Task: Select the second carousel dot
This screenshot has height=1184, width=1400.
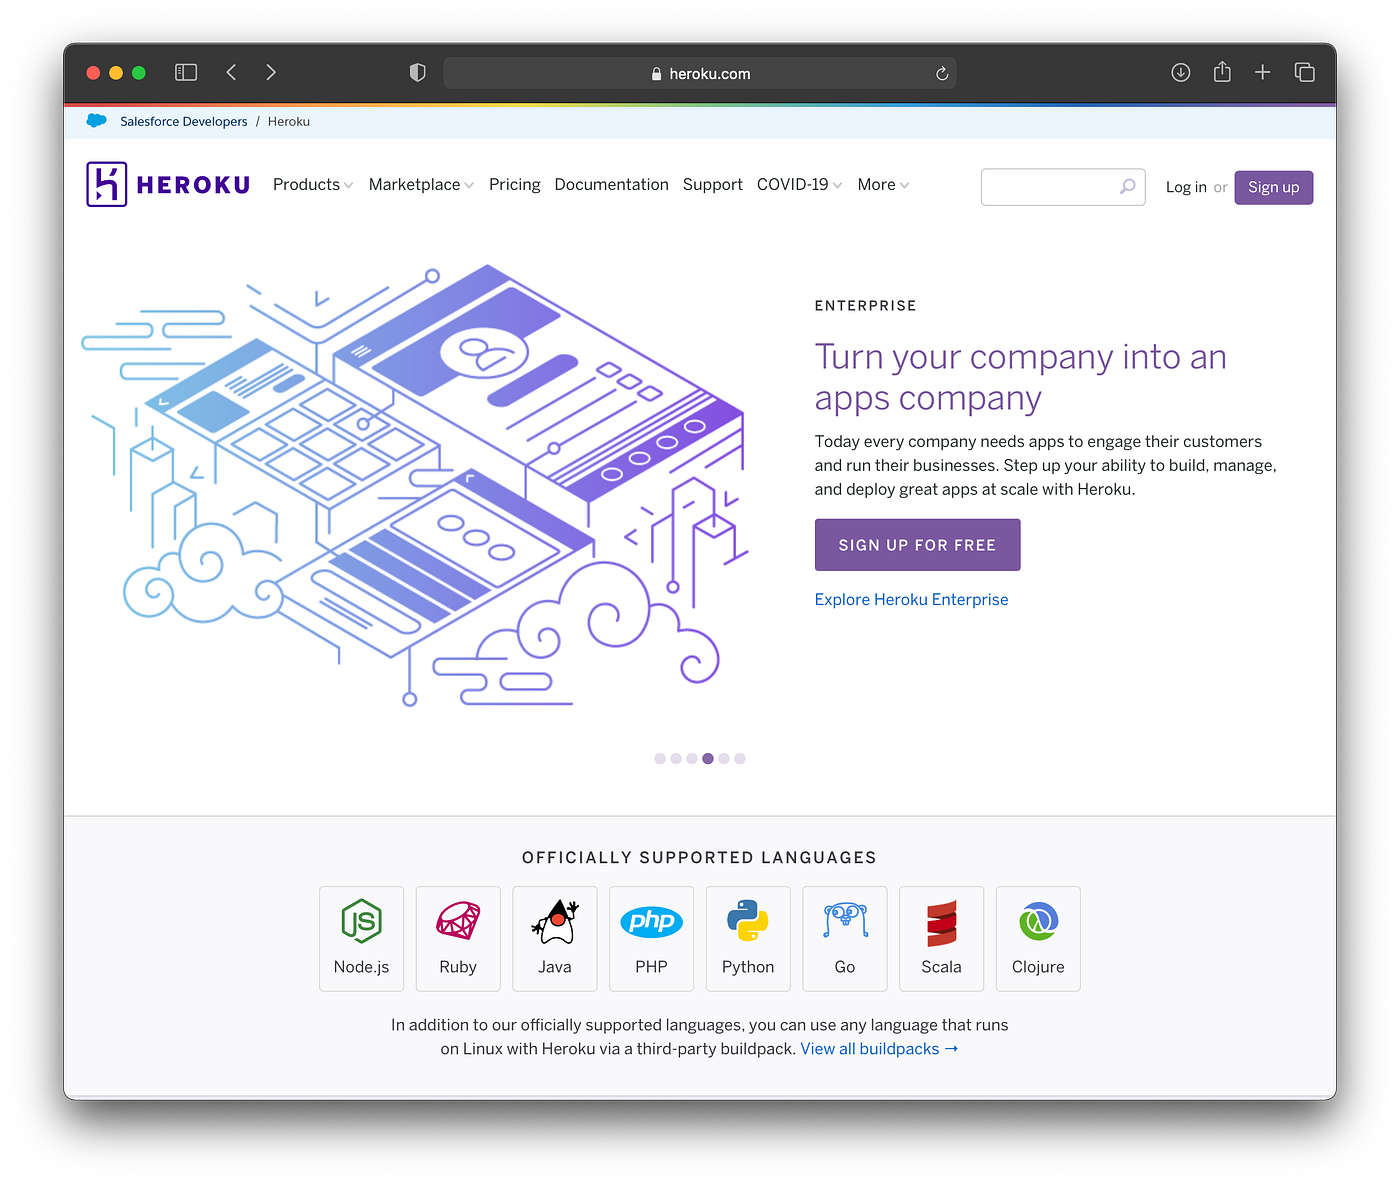Action: point(676,759)
